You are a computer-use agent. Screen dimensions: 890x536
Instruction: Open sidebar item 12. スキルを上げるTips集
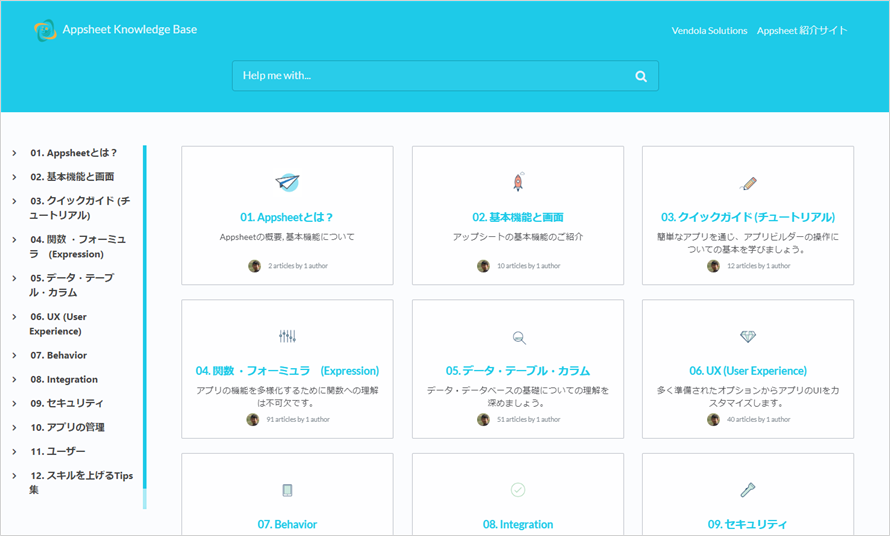click(x=81, y=483)
